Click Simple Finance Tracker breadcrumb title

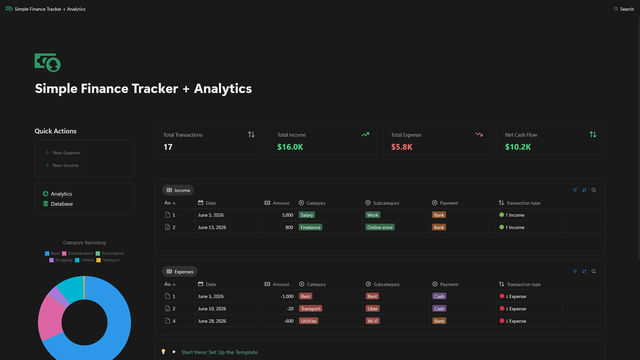(50, 9)
